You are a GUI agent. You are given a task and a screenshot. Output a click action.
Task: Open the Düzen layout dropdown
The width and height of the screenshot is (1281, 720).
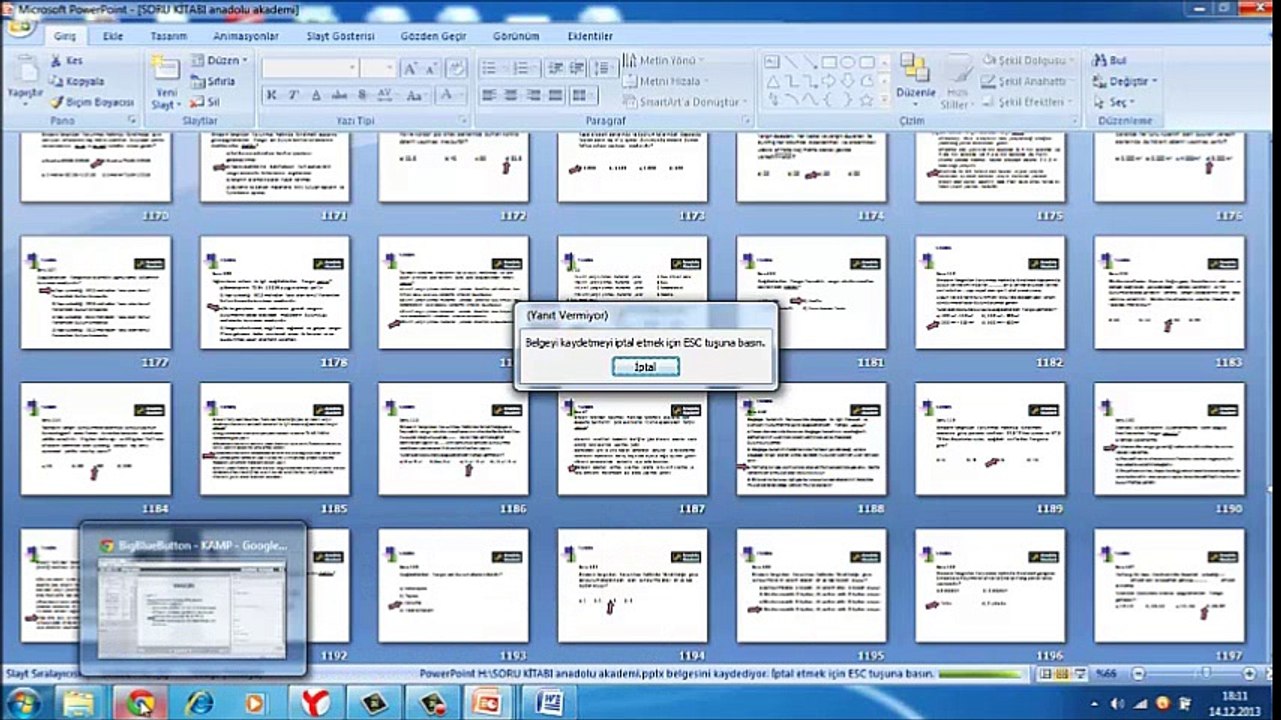pos(219,61)
